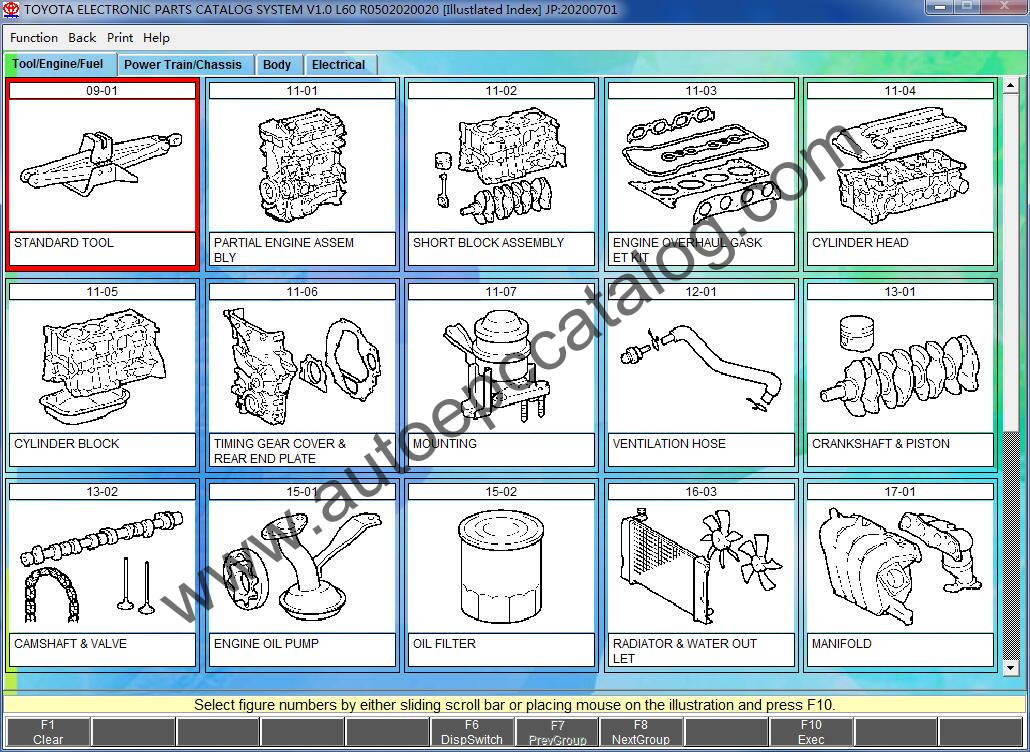
Task: Click the scrollbar up arrow
Action: (x=1010, y=85)
